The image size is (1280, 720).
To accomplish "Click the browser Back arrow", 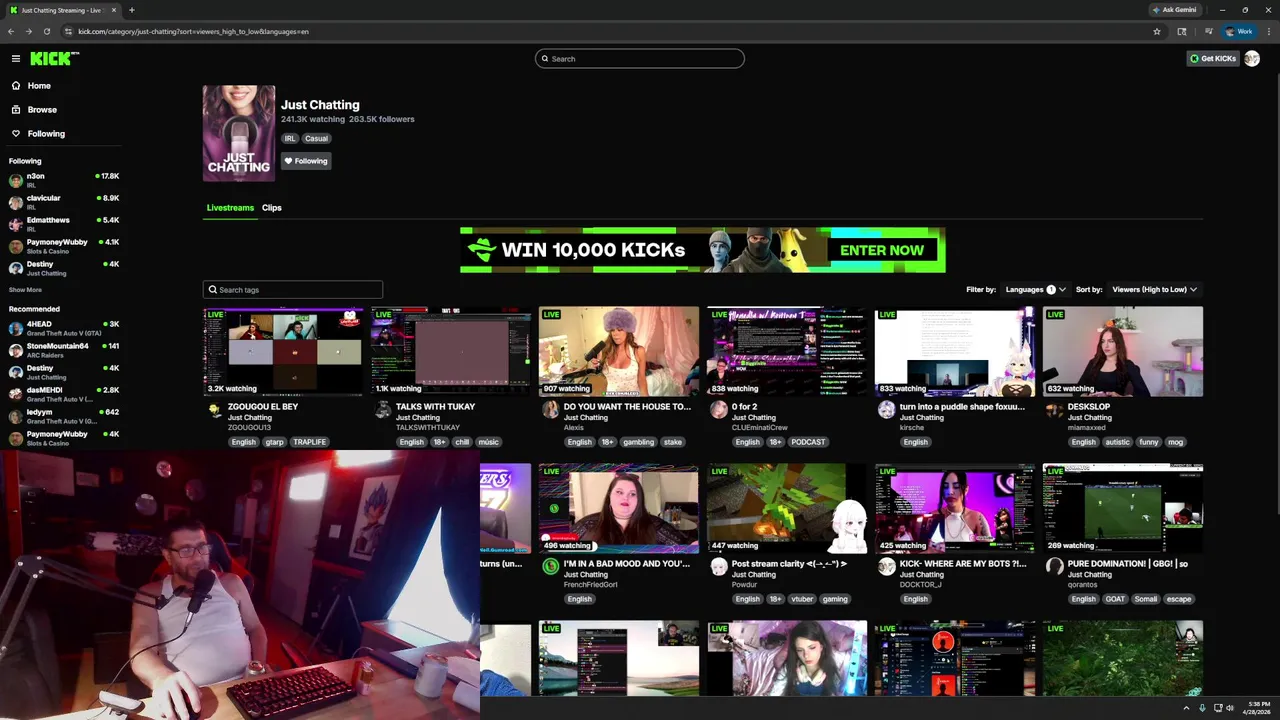I will point(11,32).
